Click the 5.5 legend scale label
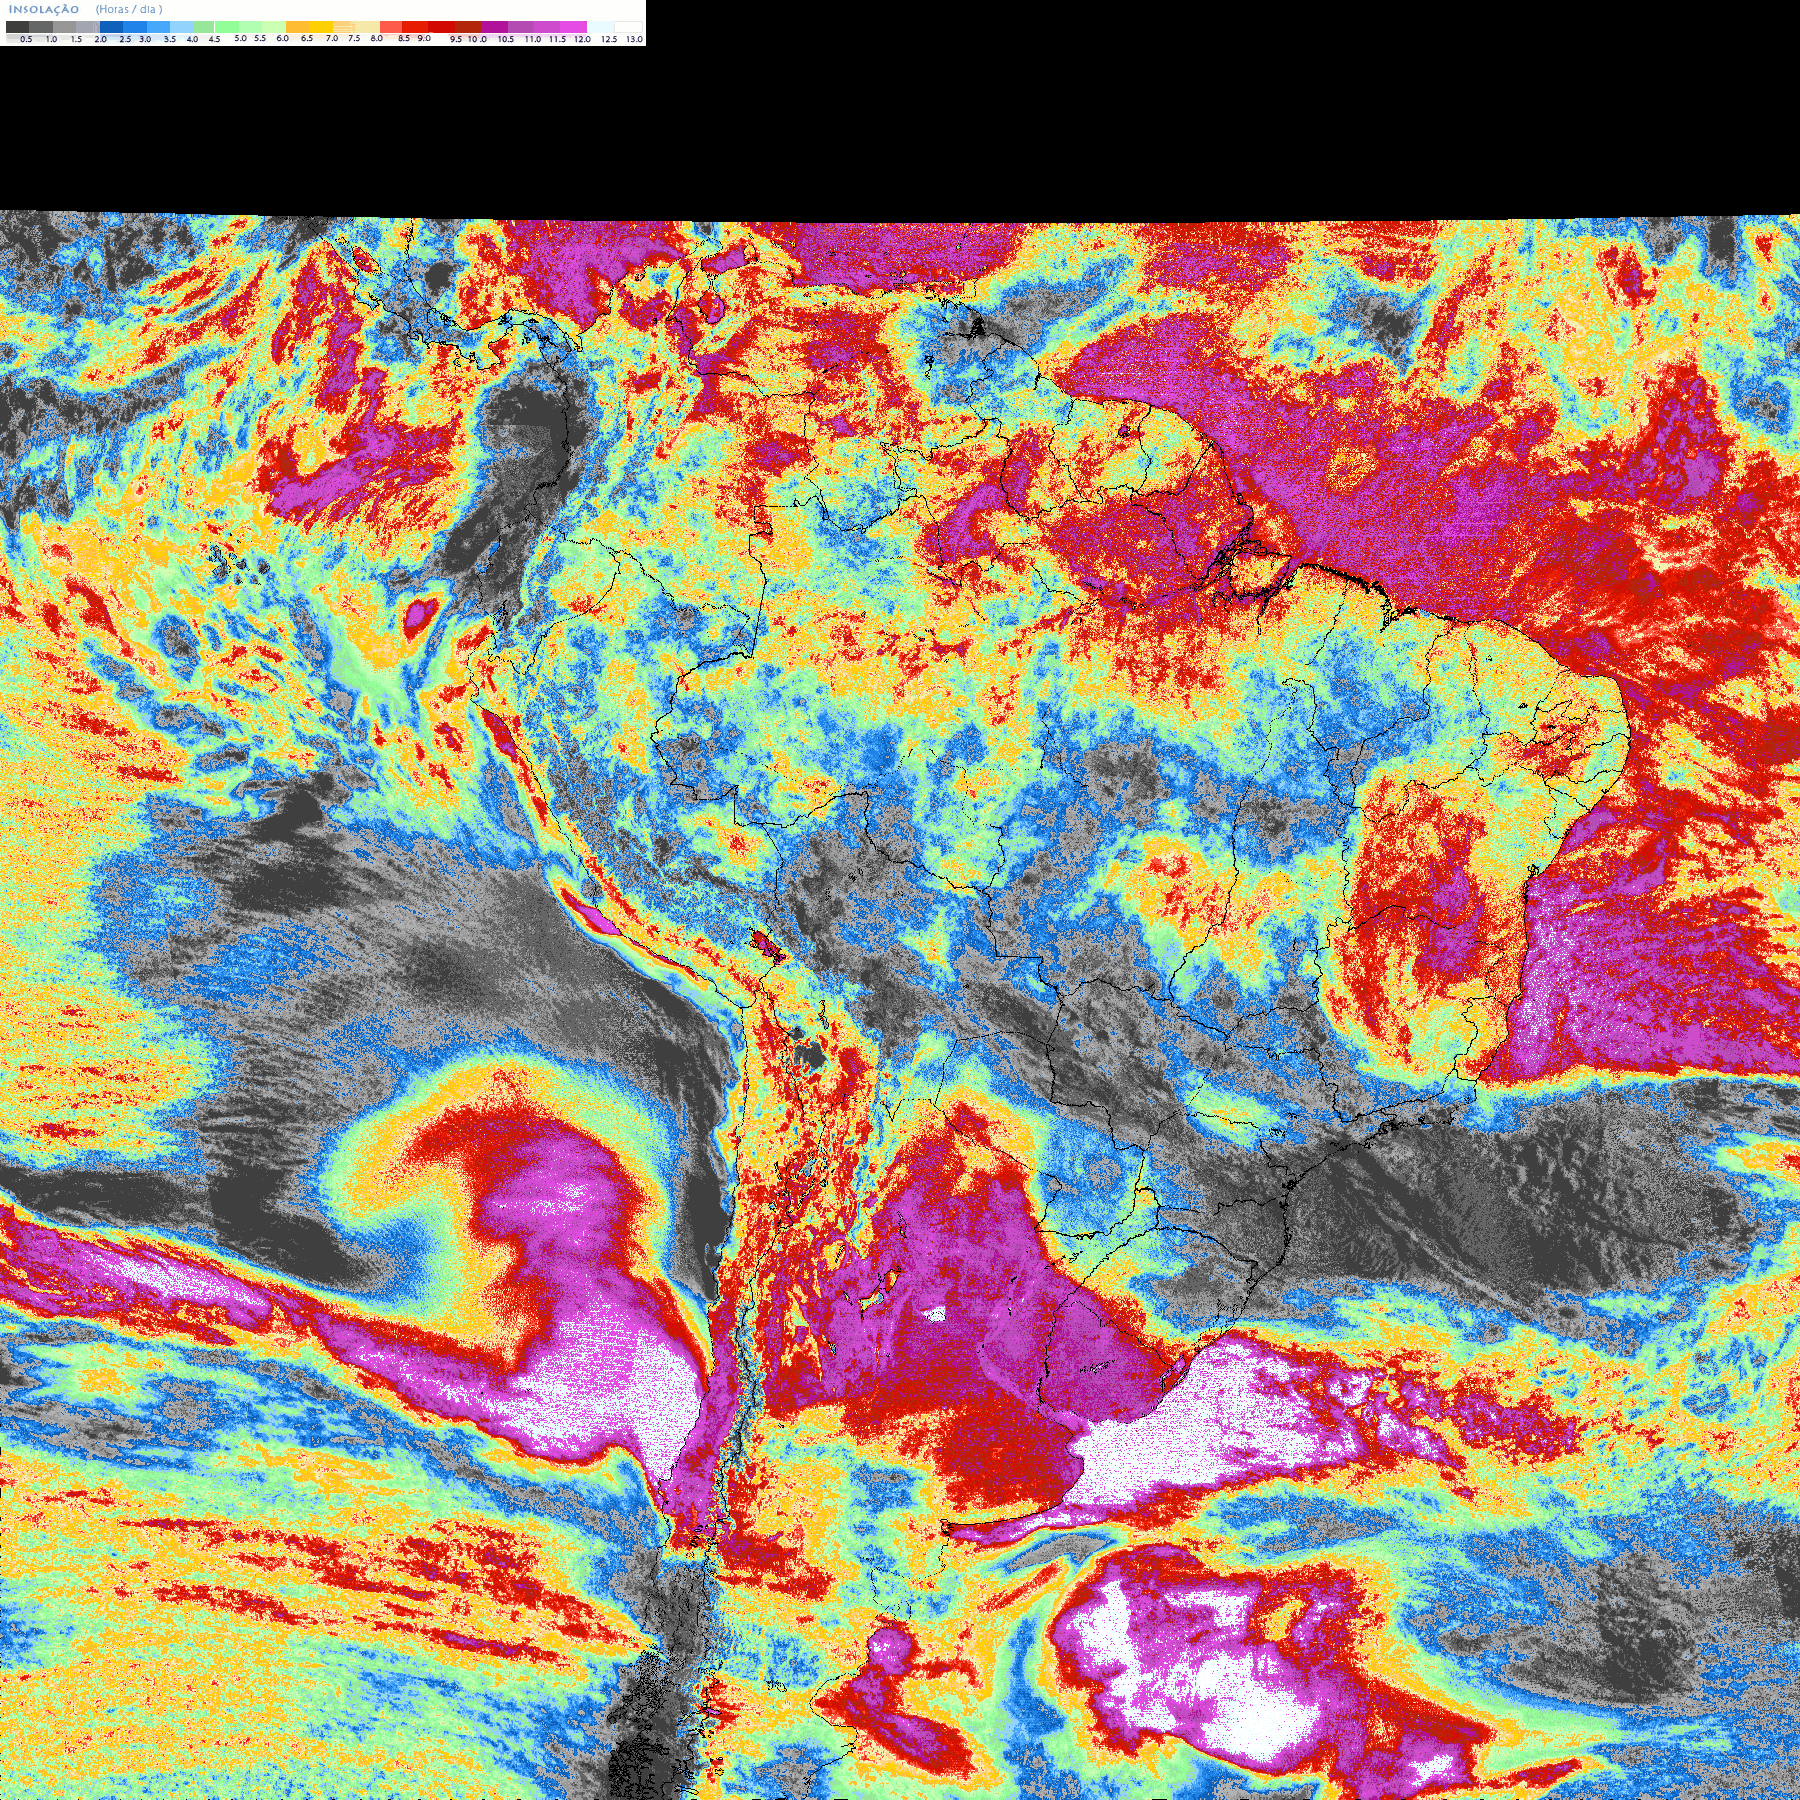The width and height of the screenshot is (1800, 1800). (260, 38)
